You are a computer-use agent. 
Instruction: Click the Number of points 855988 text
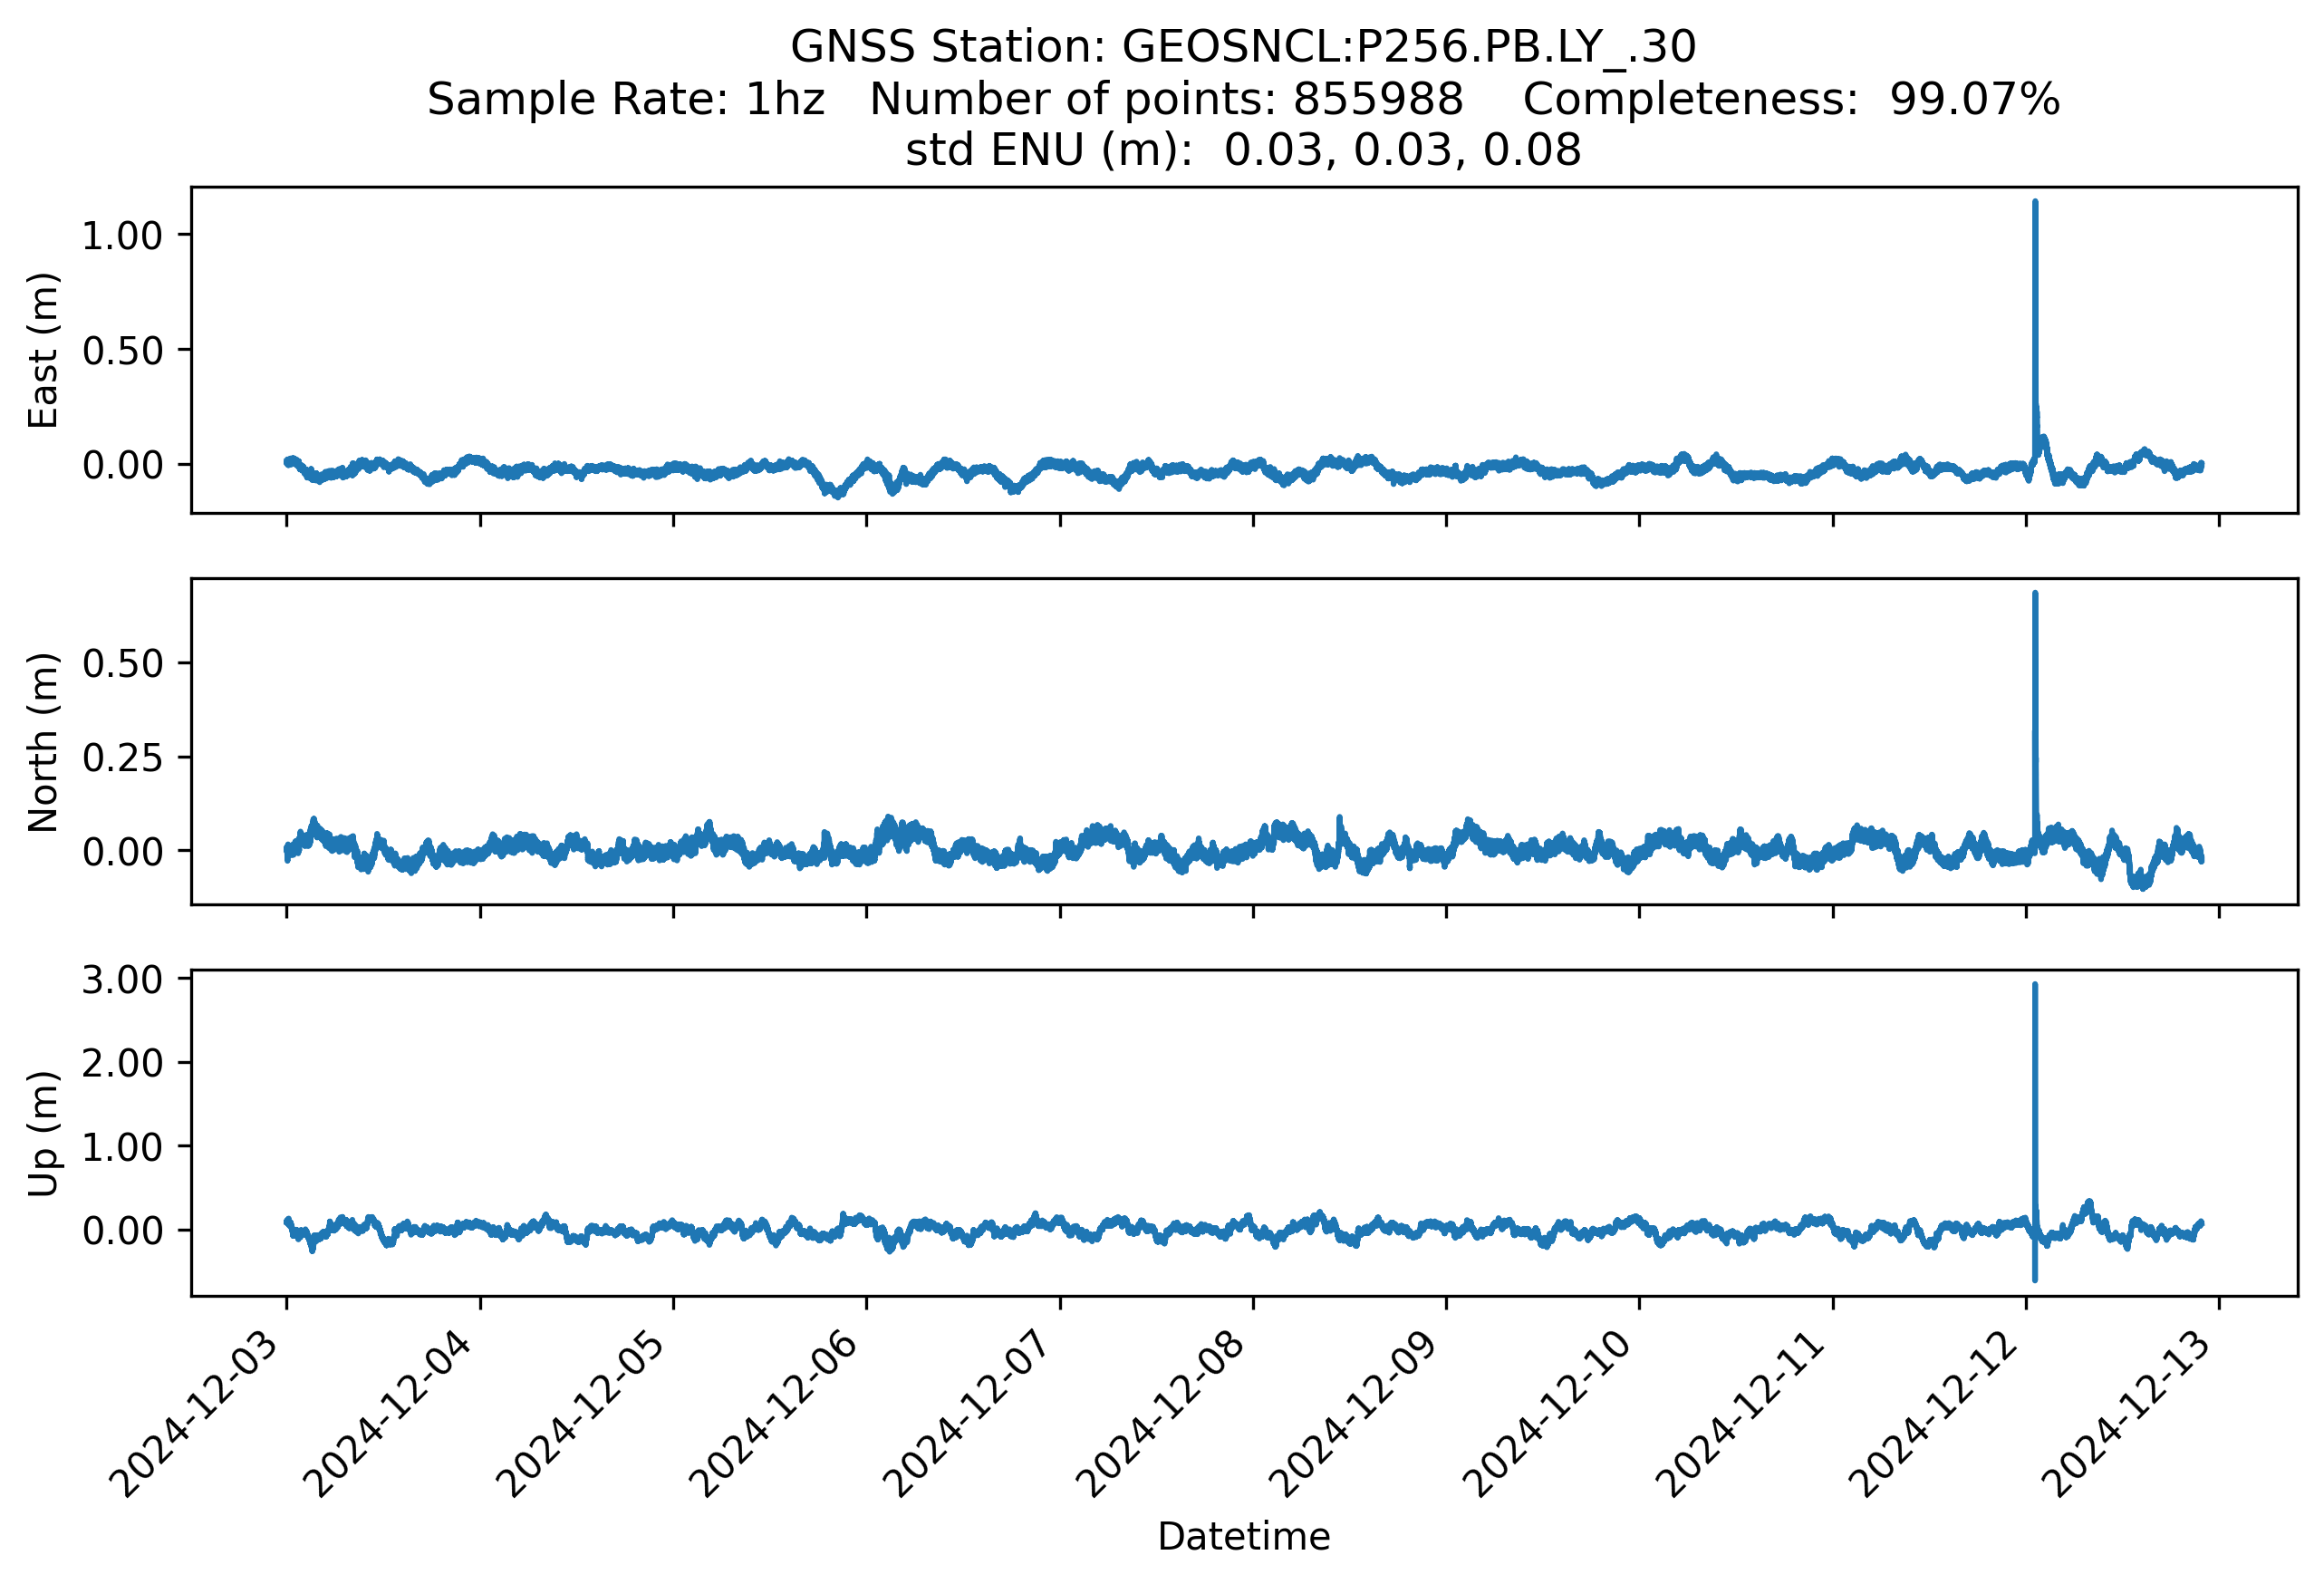(1166, 99)
